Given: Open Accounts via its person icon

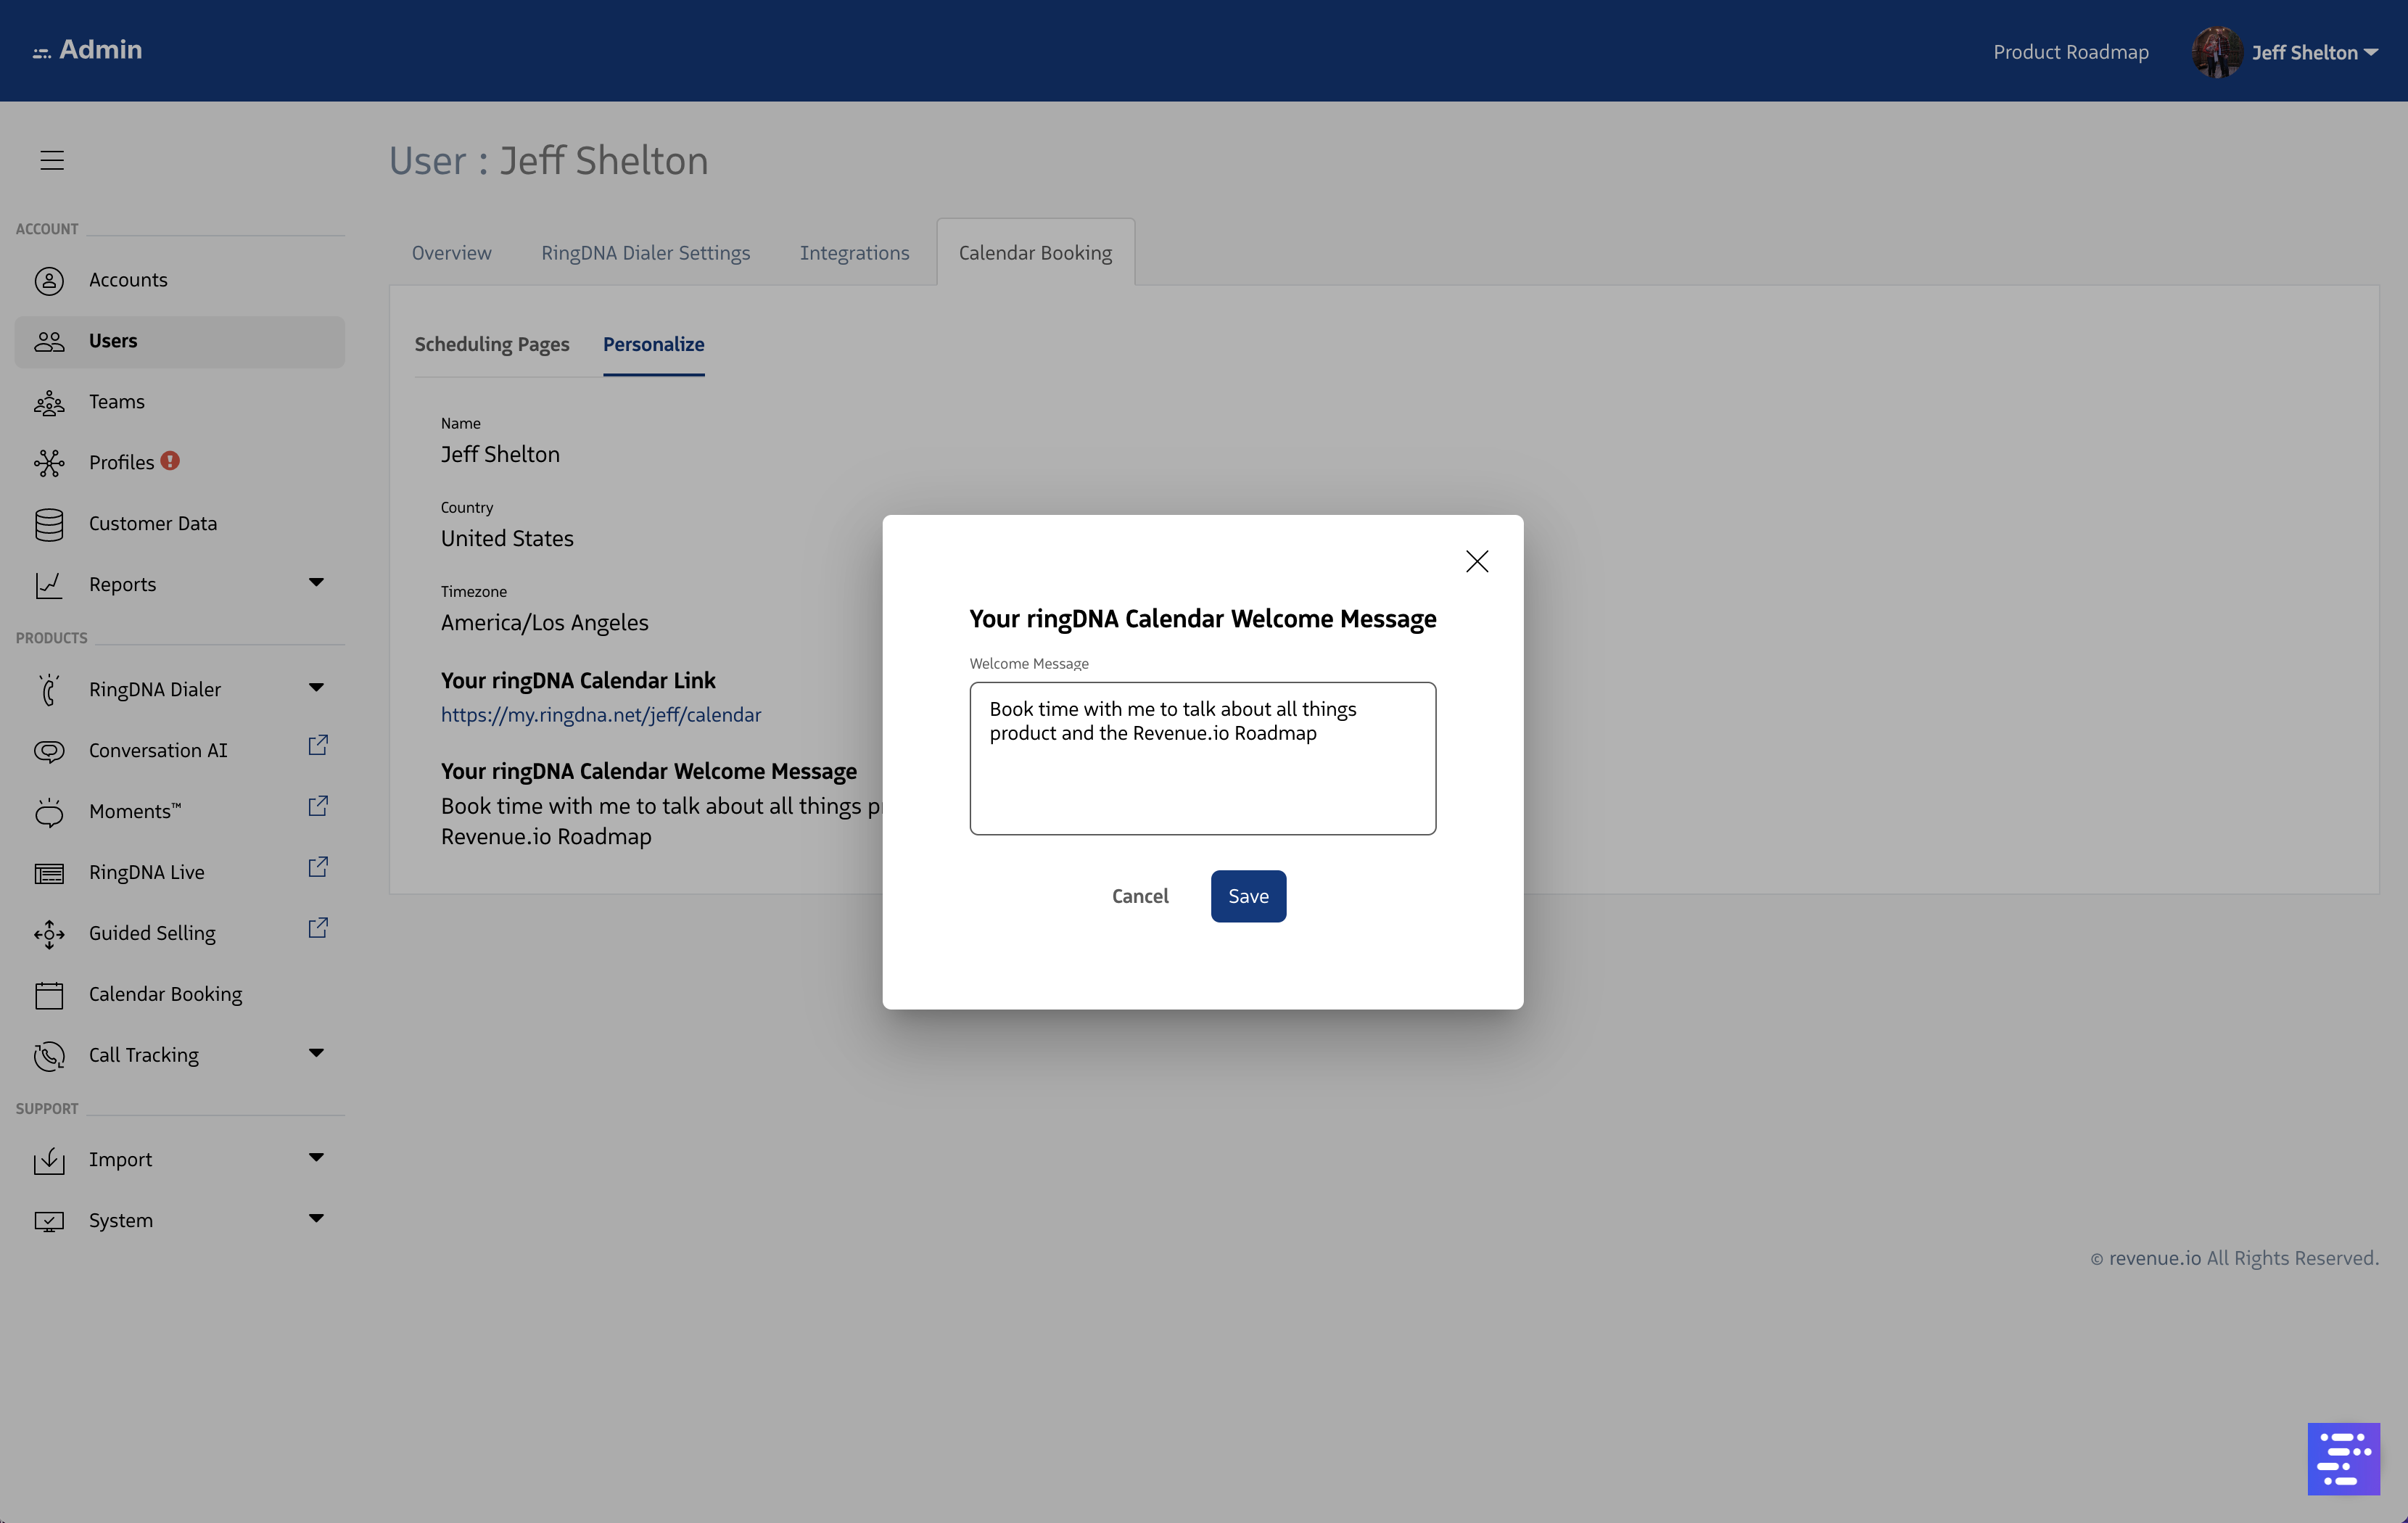Looking at the screenshot, I should 49,280.
